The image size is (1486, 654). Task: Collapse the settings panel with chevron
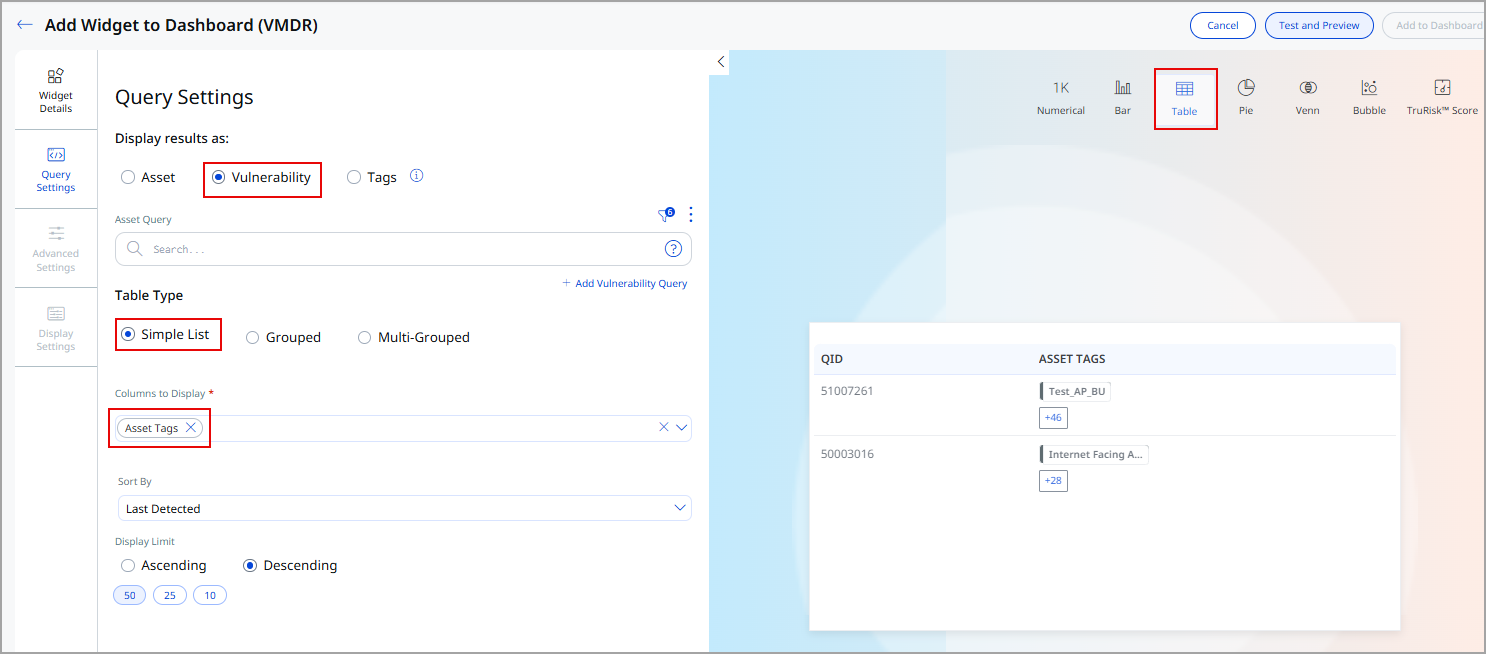(x=720, y=62)
